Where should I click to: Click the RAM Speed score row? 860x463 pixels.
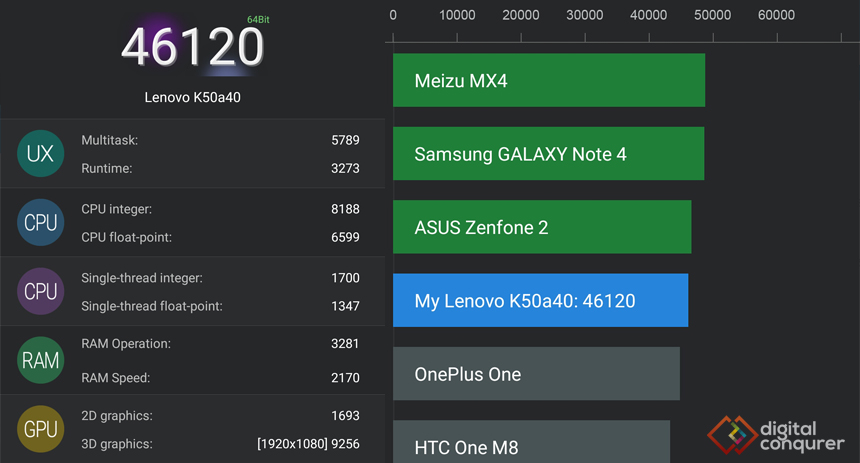220,377
